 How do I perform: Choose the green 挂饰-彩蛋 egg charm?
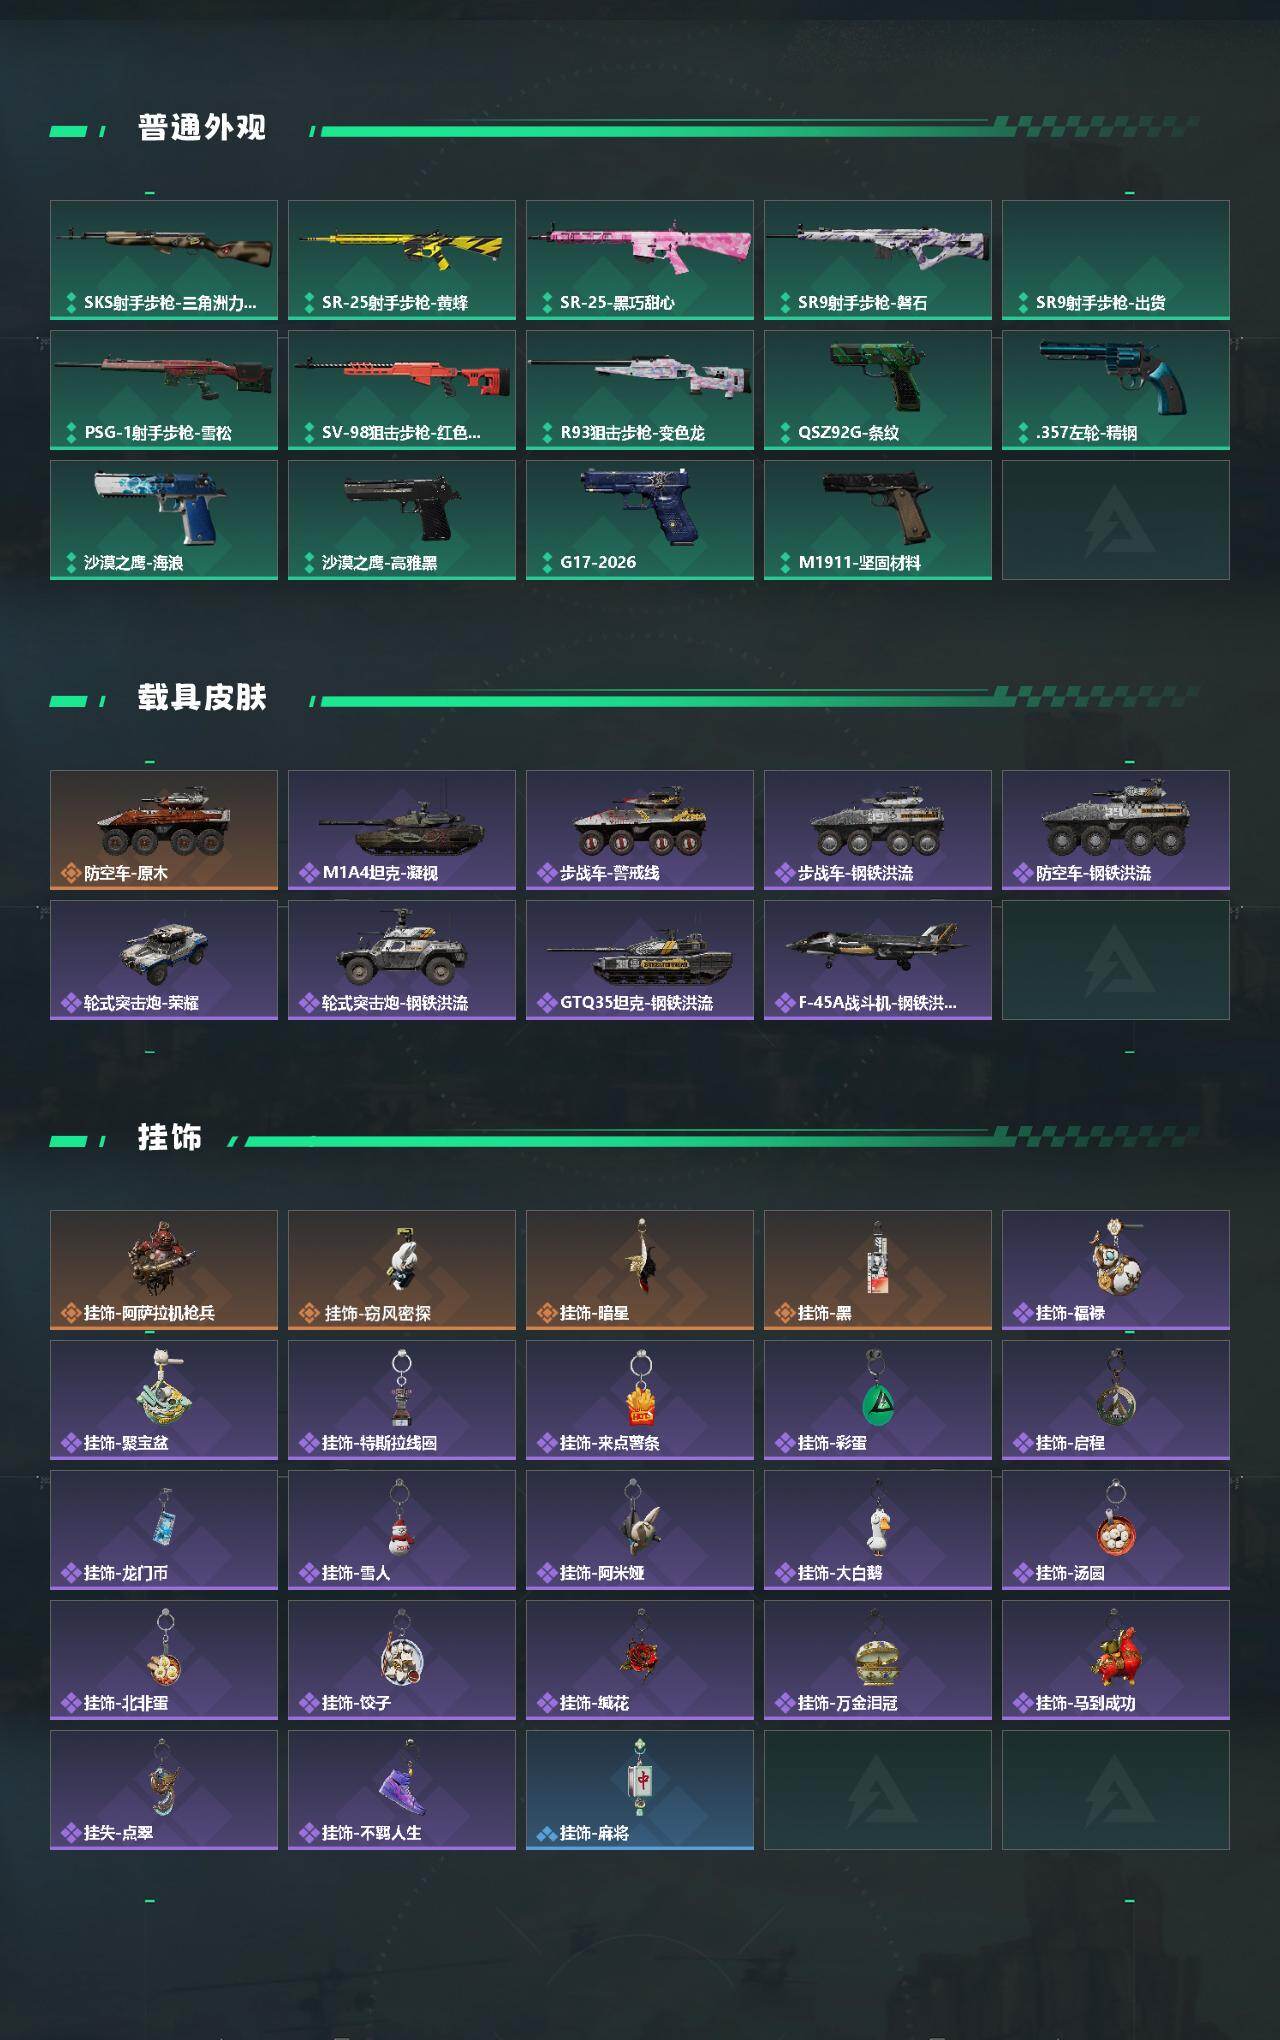(878, 1400)
